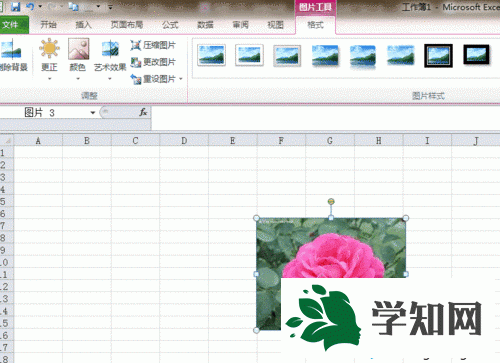Switch to the 数据 (Data) tab
Viewport: 500px width, 363px height.
point(205,25)
